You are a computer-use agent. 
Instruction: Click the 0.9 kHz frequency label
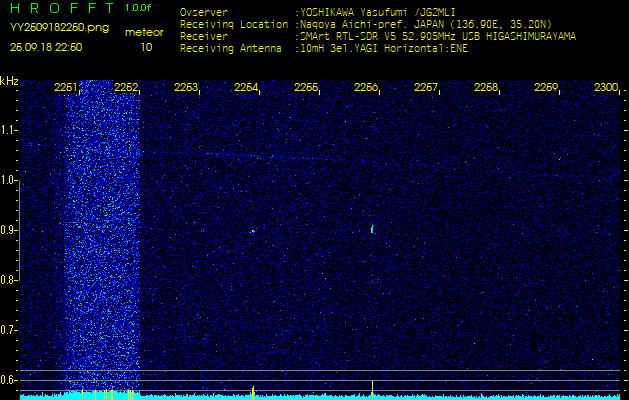coord(7,230)
